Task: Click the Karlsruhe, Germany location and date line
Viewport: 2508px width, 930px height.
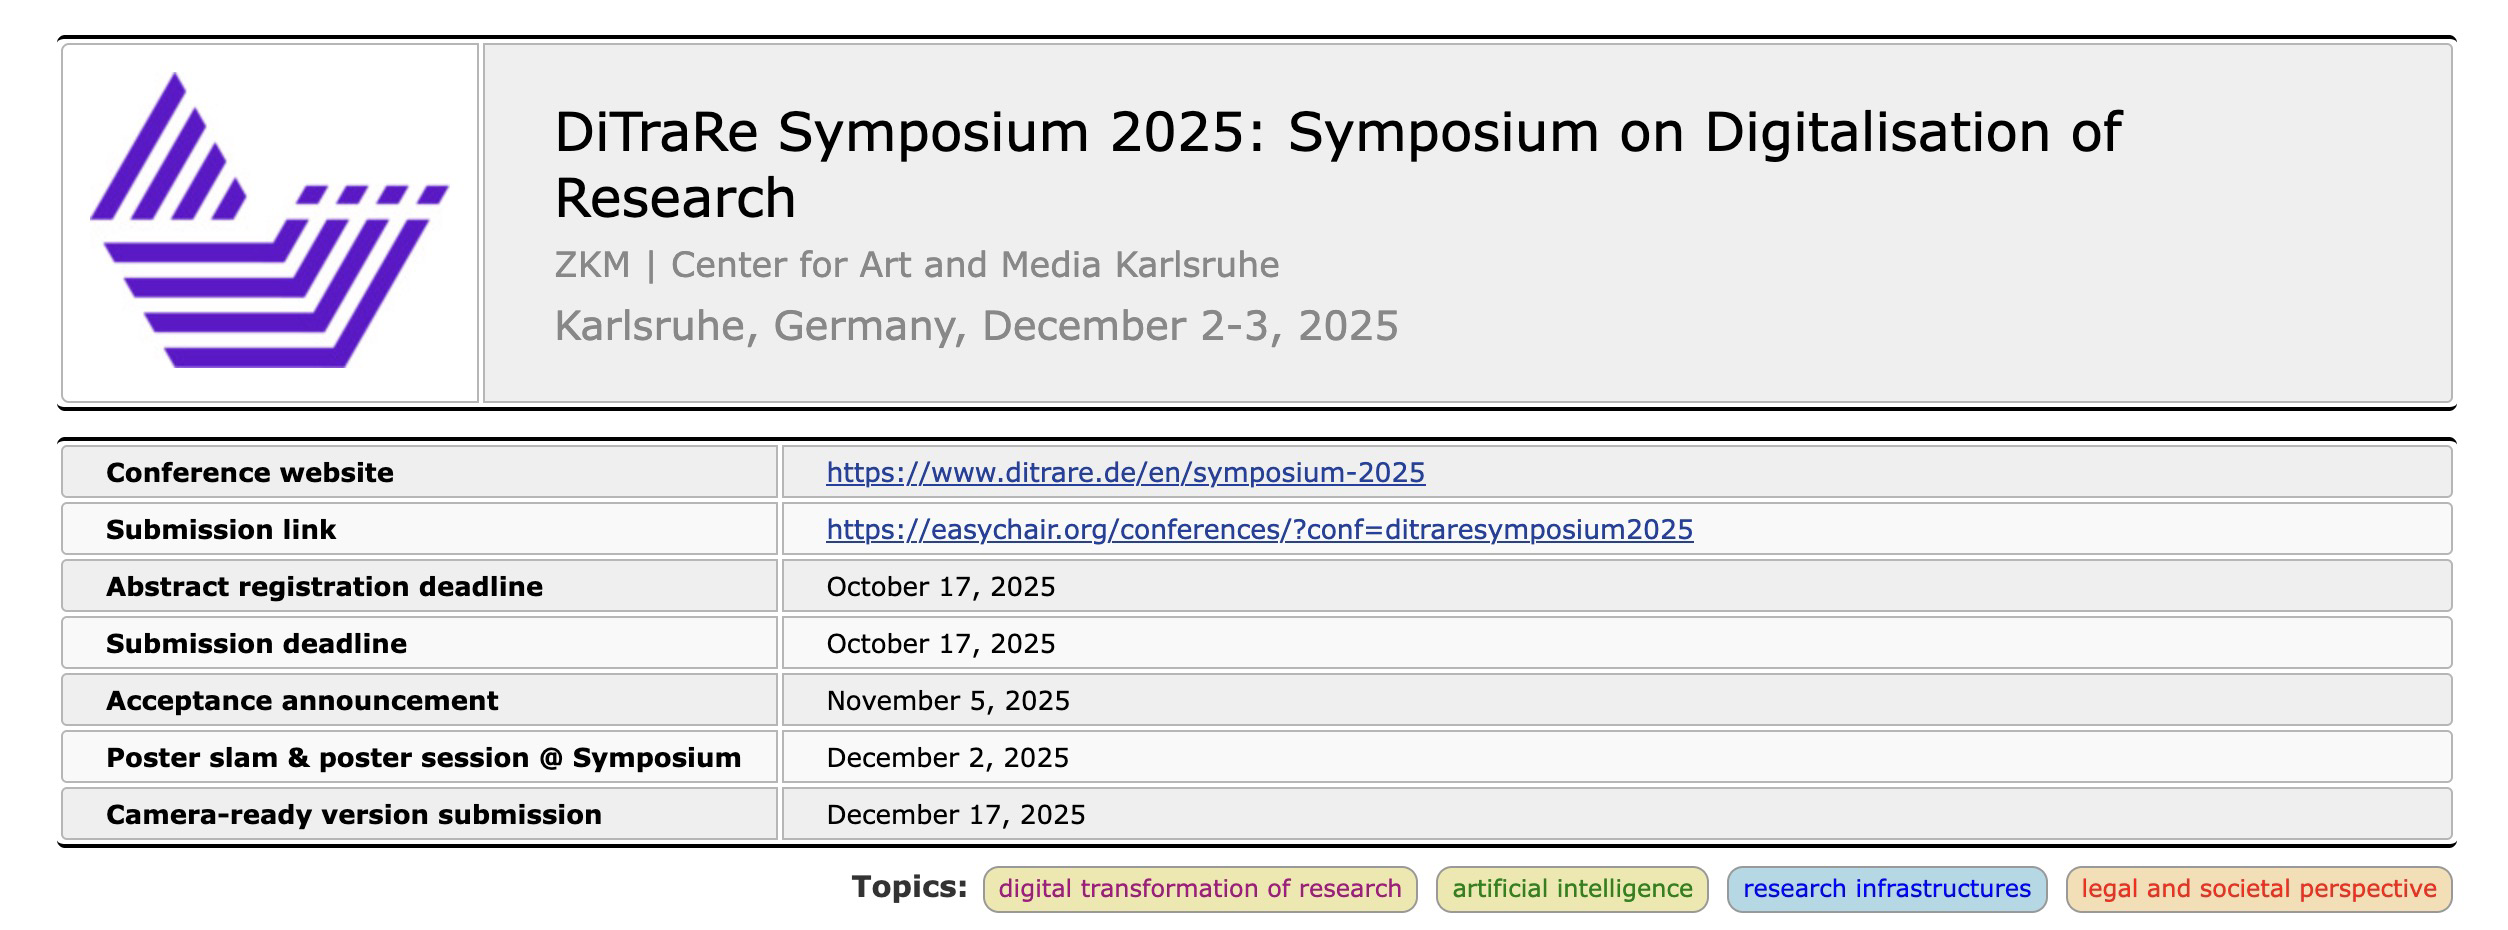Action: 976,326
